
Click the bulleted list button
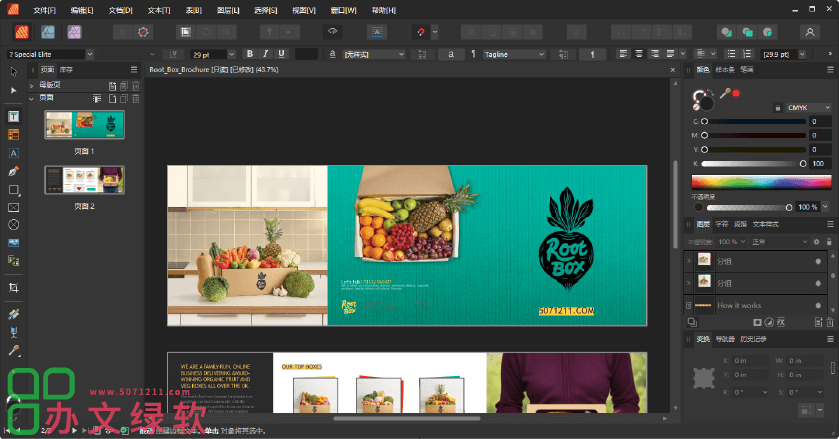pyautogui.click(x=731, y=54)
